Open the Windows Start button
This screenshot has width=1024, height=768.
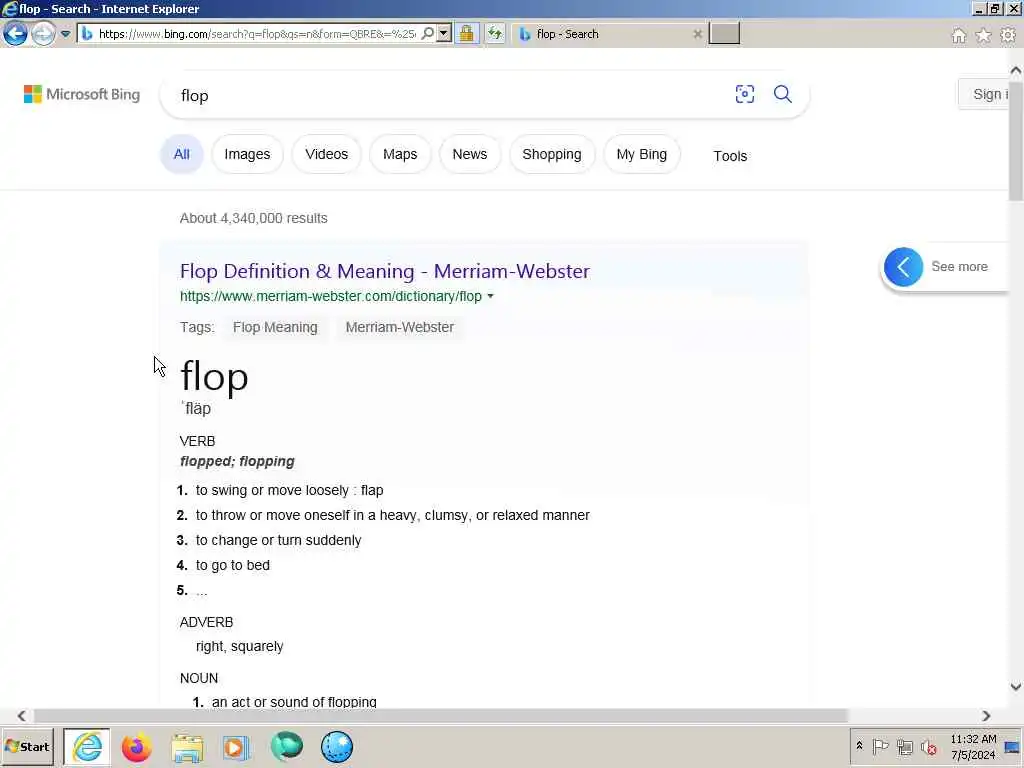[x=27, y=746]
